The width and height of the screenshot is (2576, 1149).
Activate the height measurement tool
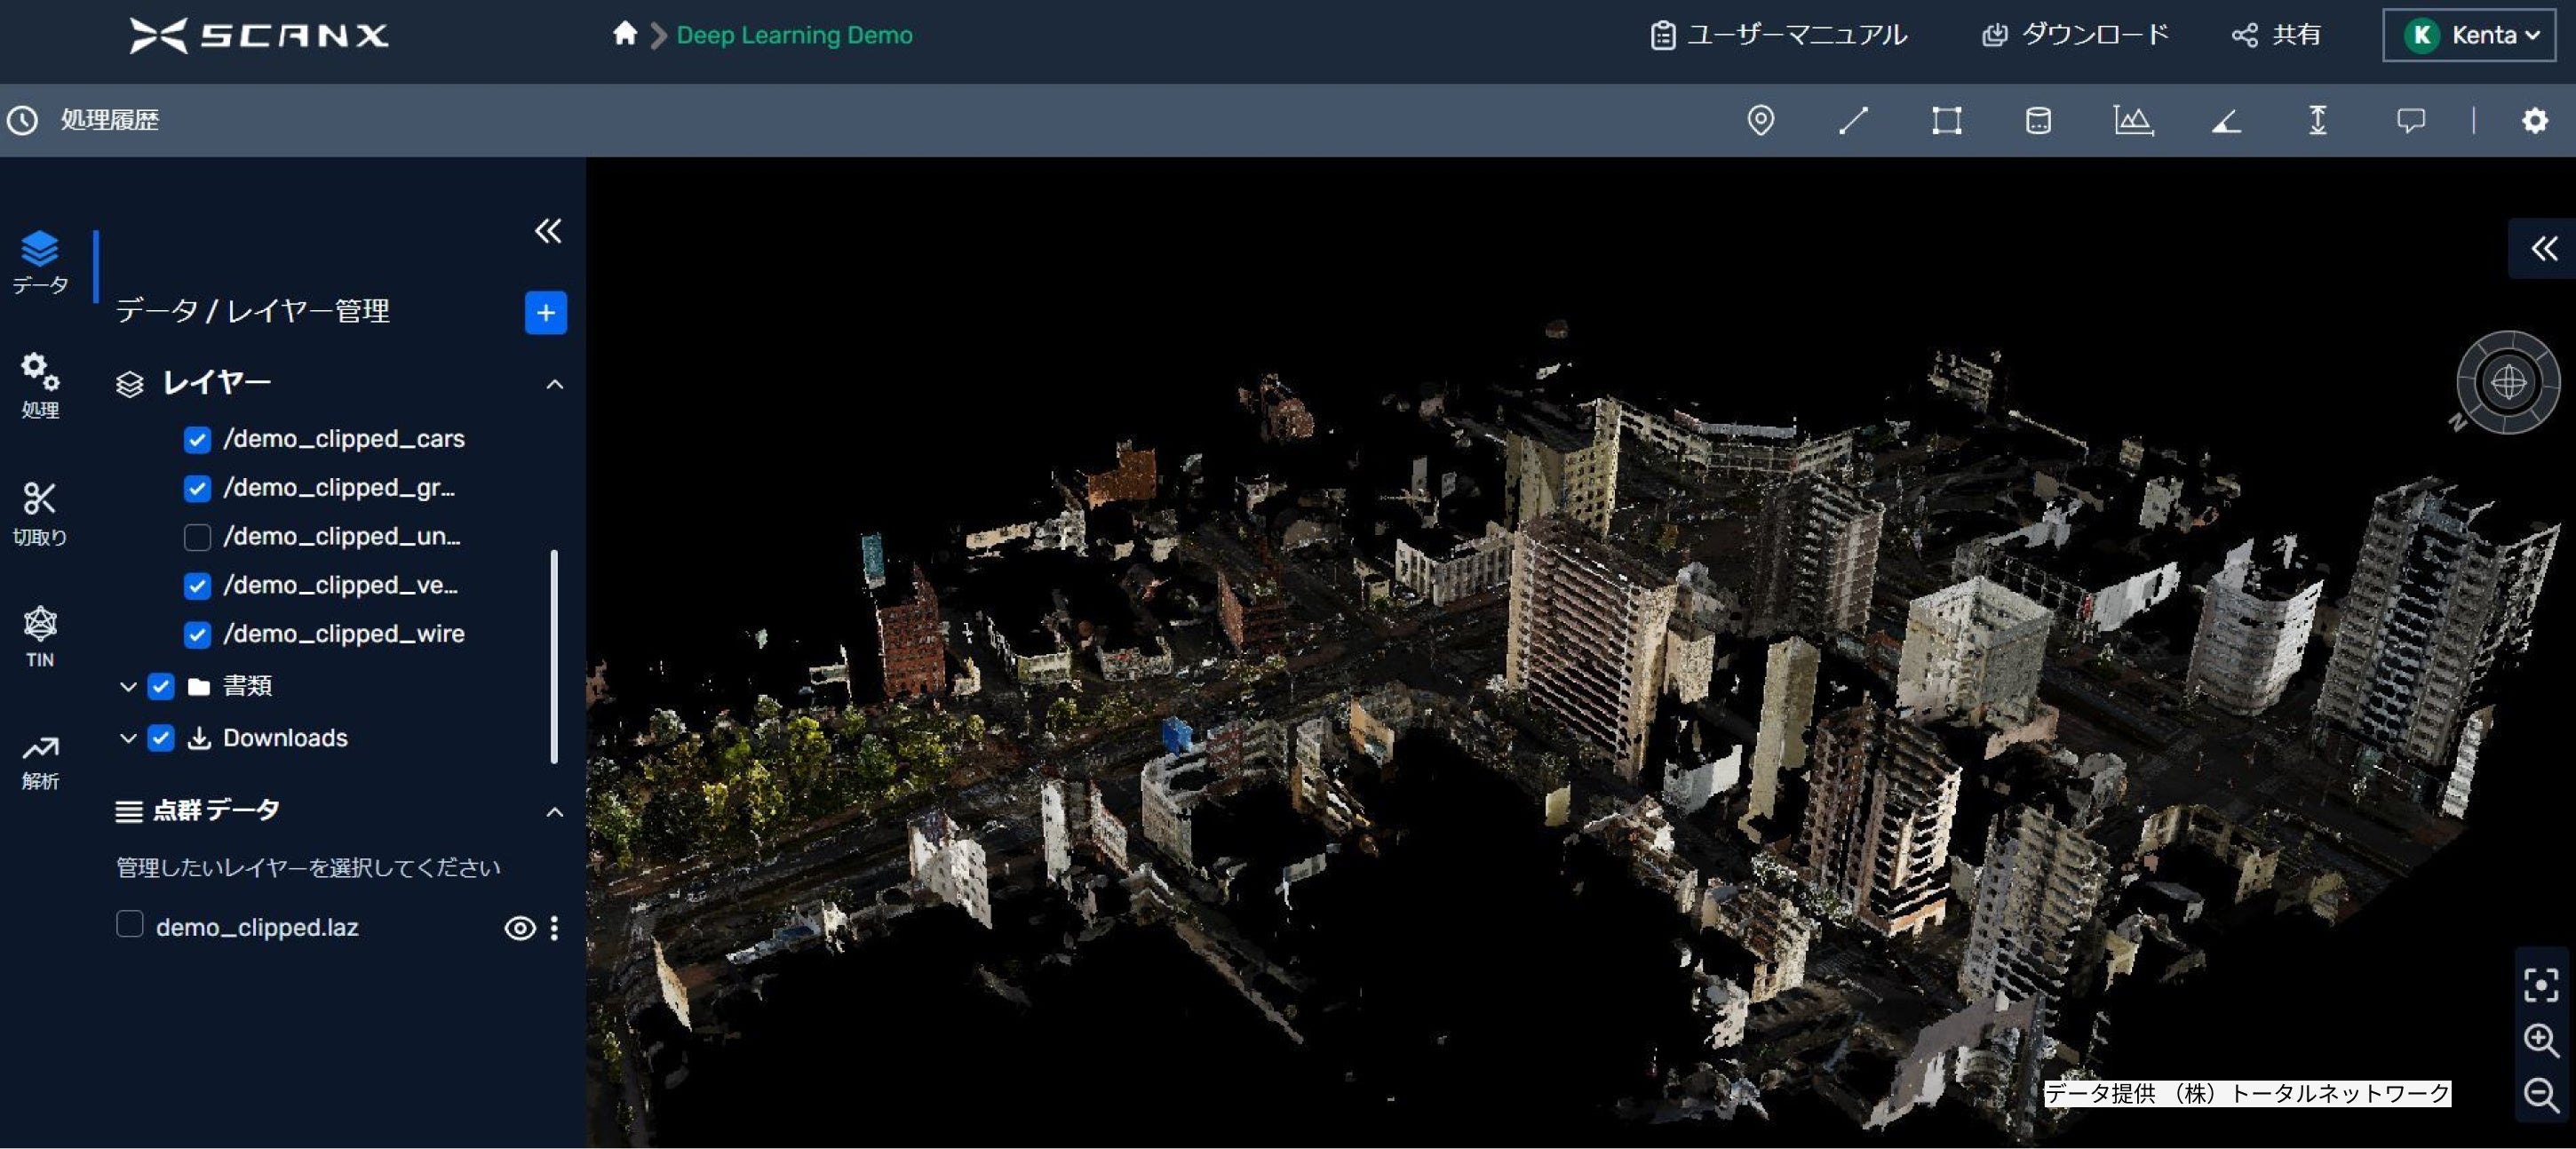(2317, 120)
